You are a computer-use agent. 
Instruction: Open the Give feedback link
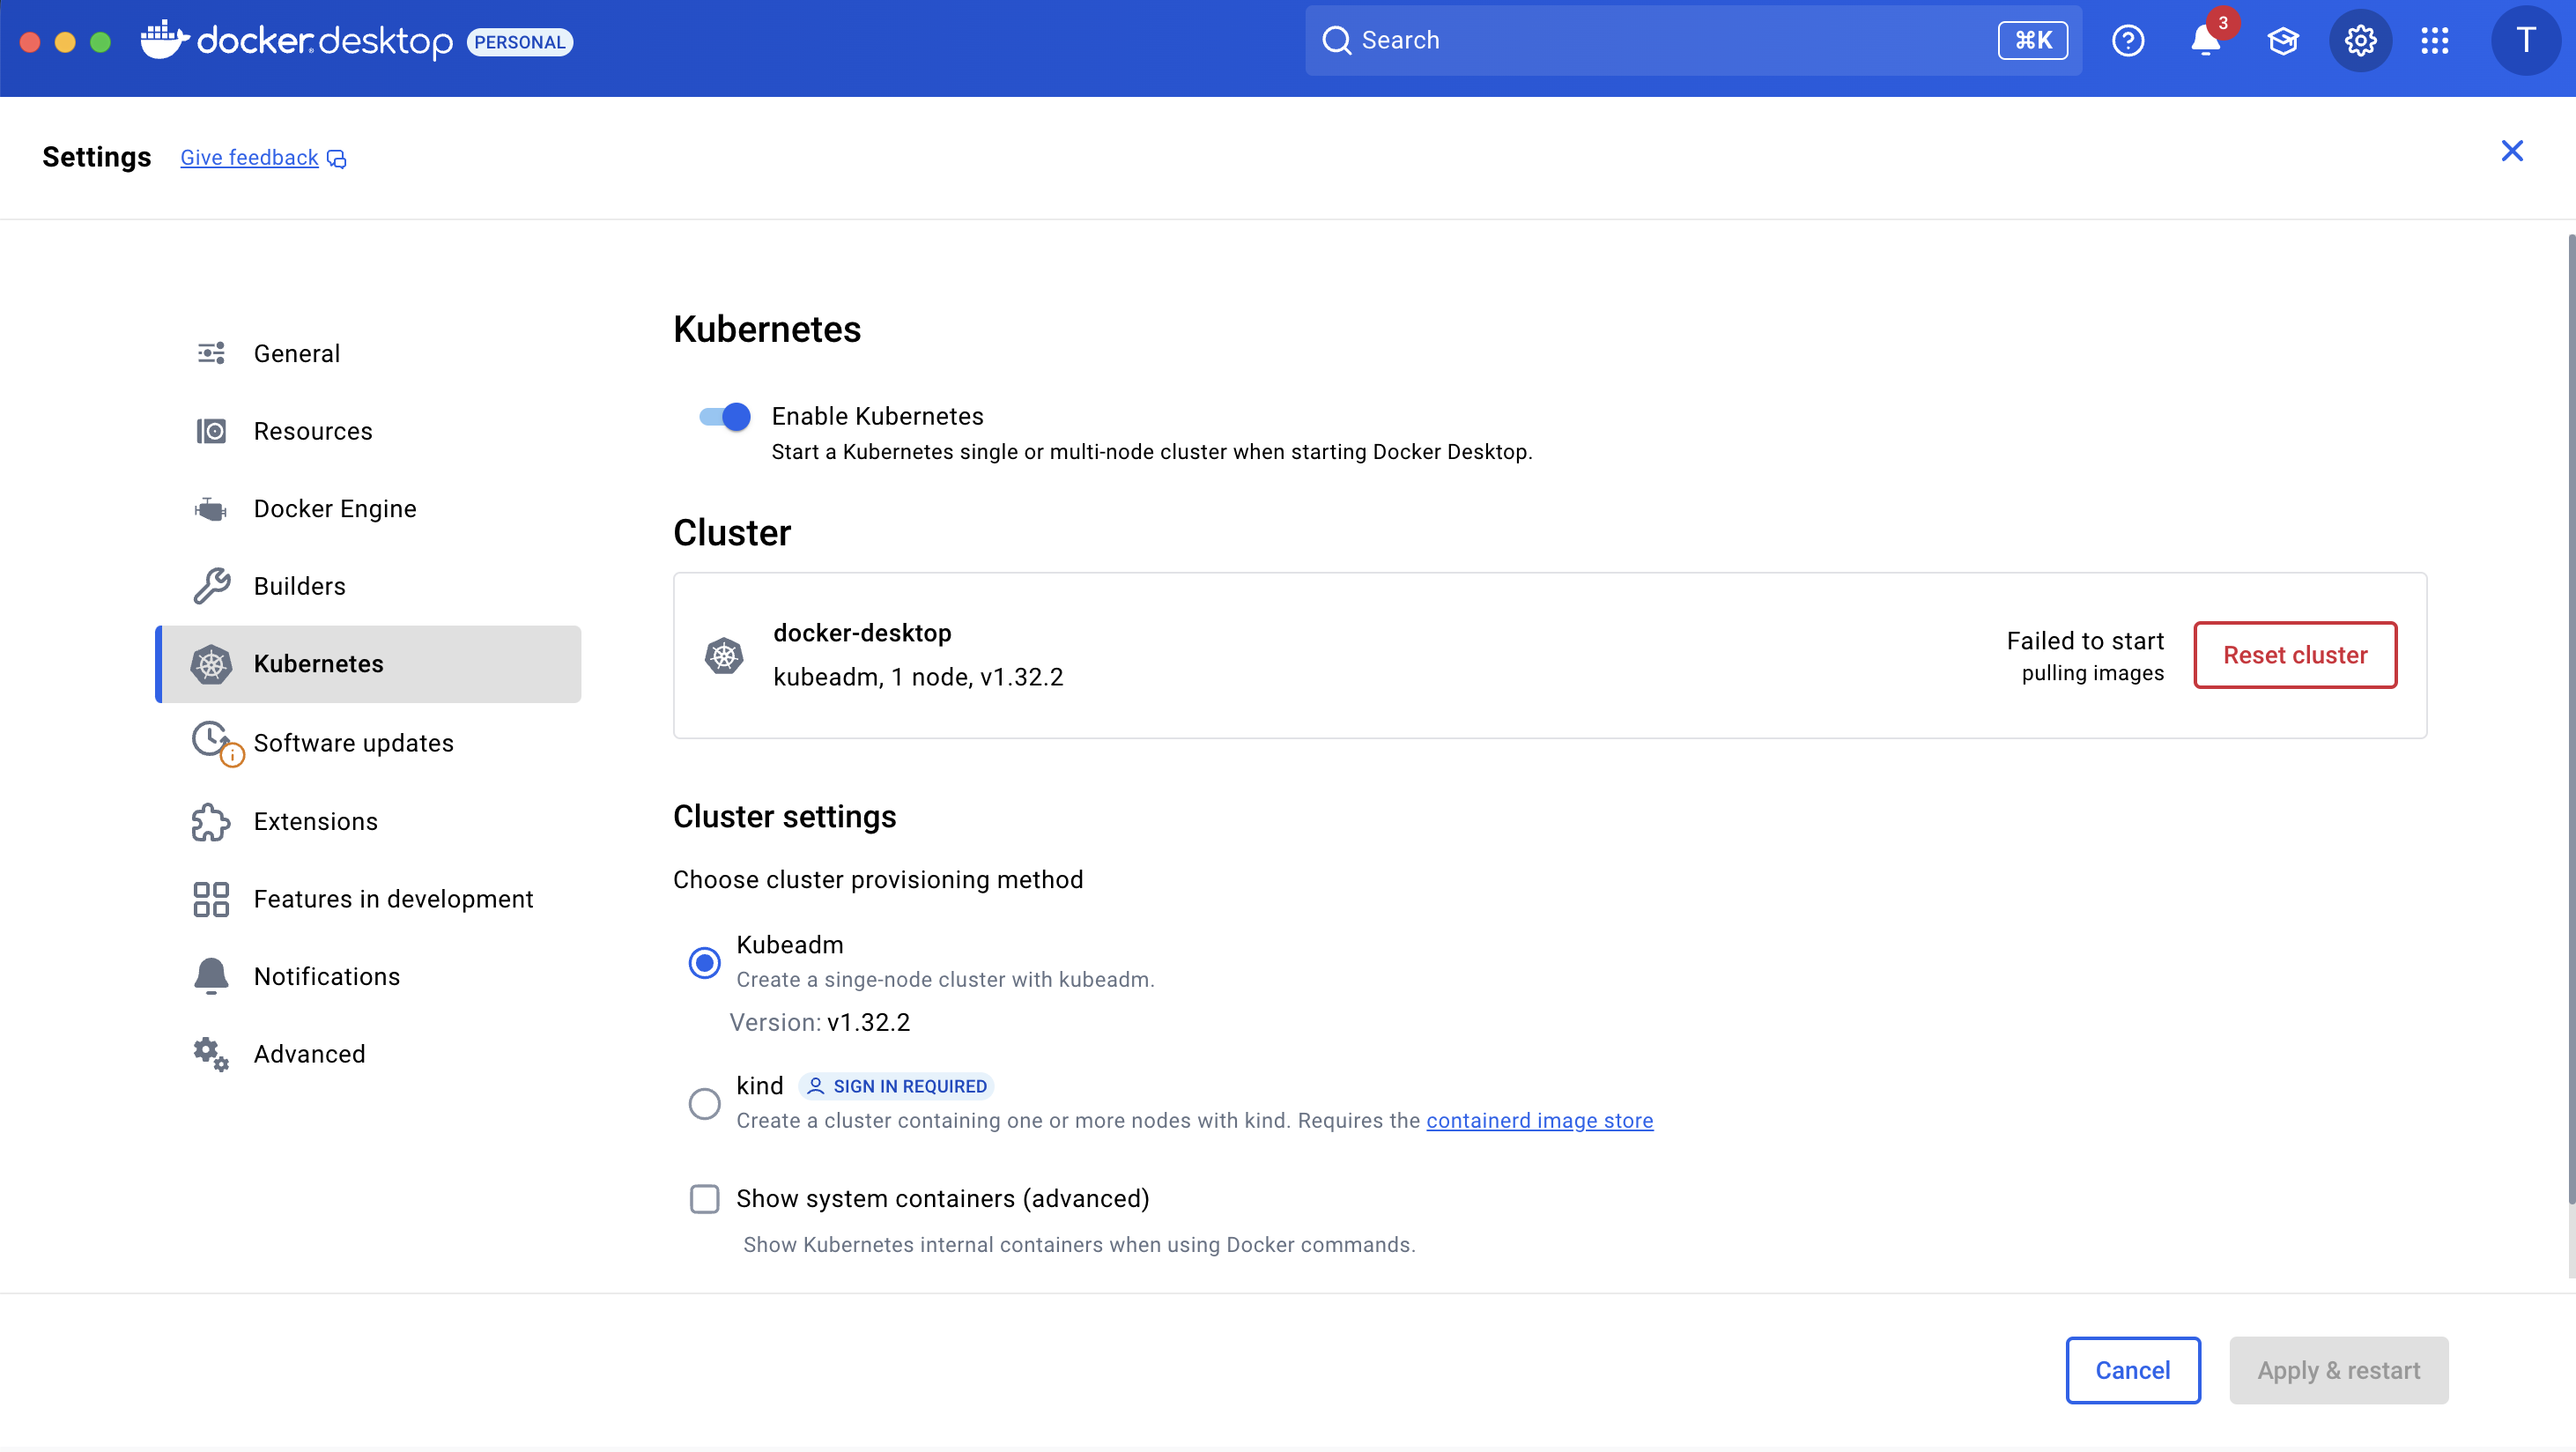(249, 158)
